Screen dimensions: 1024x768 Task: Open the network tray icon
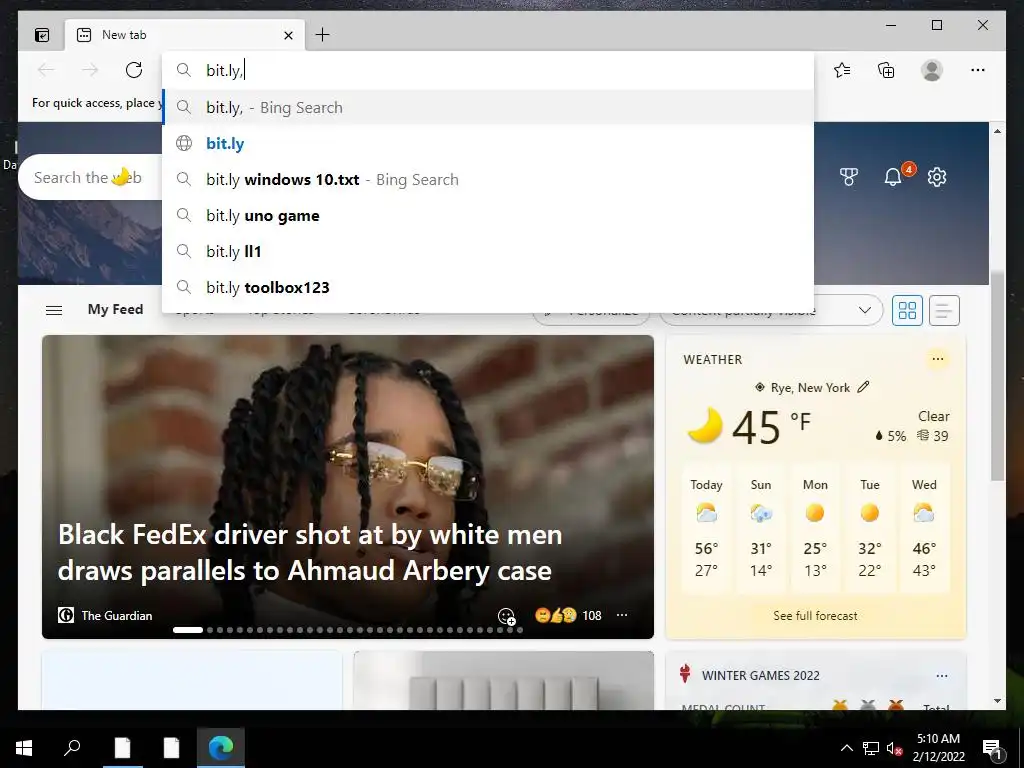871,748
